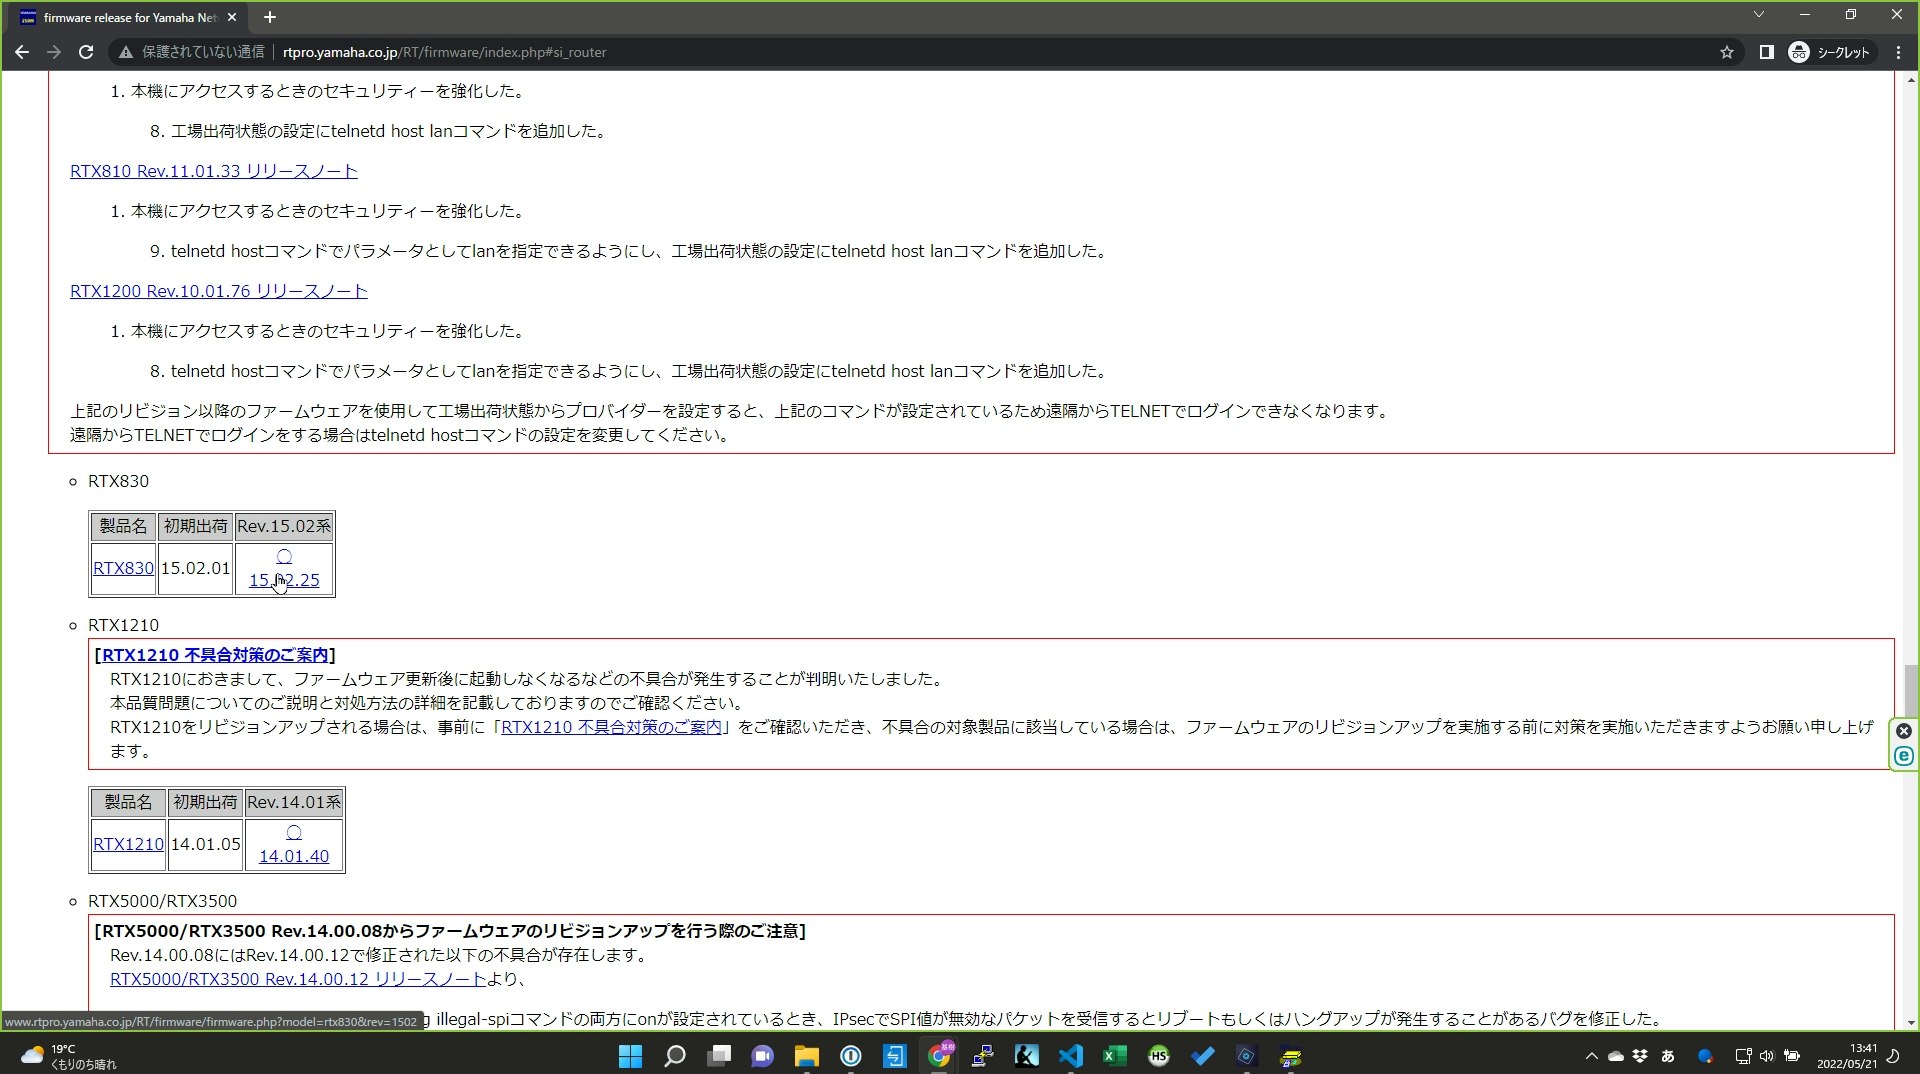
Task: Open Visual Studio Code from the taskbar
Action: [1070, 1056]
